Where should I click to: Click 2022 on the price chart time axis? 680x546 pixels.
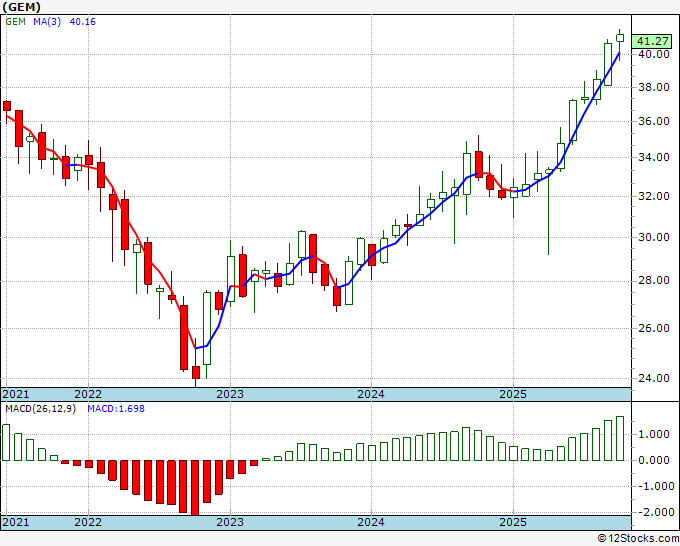pos(88,394)
